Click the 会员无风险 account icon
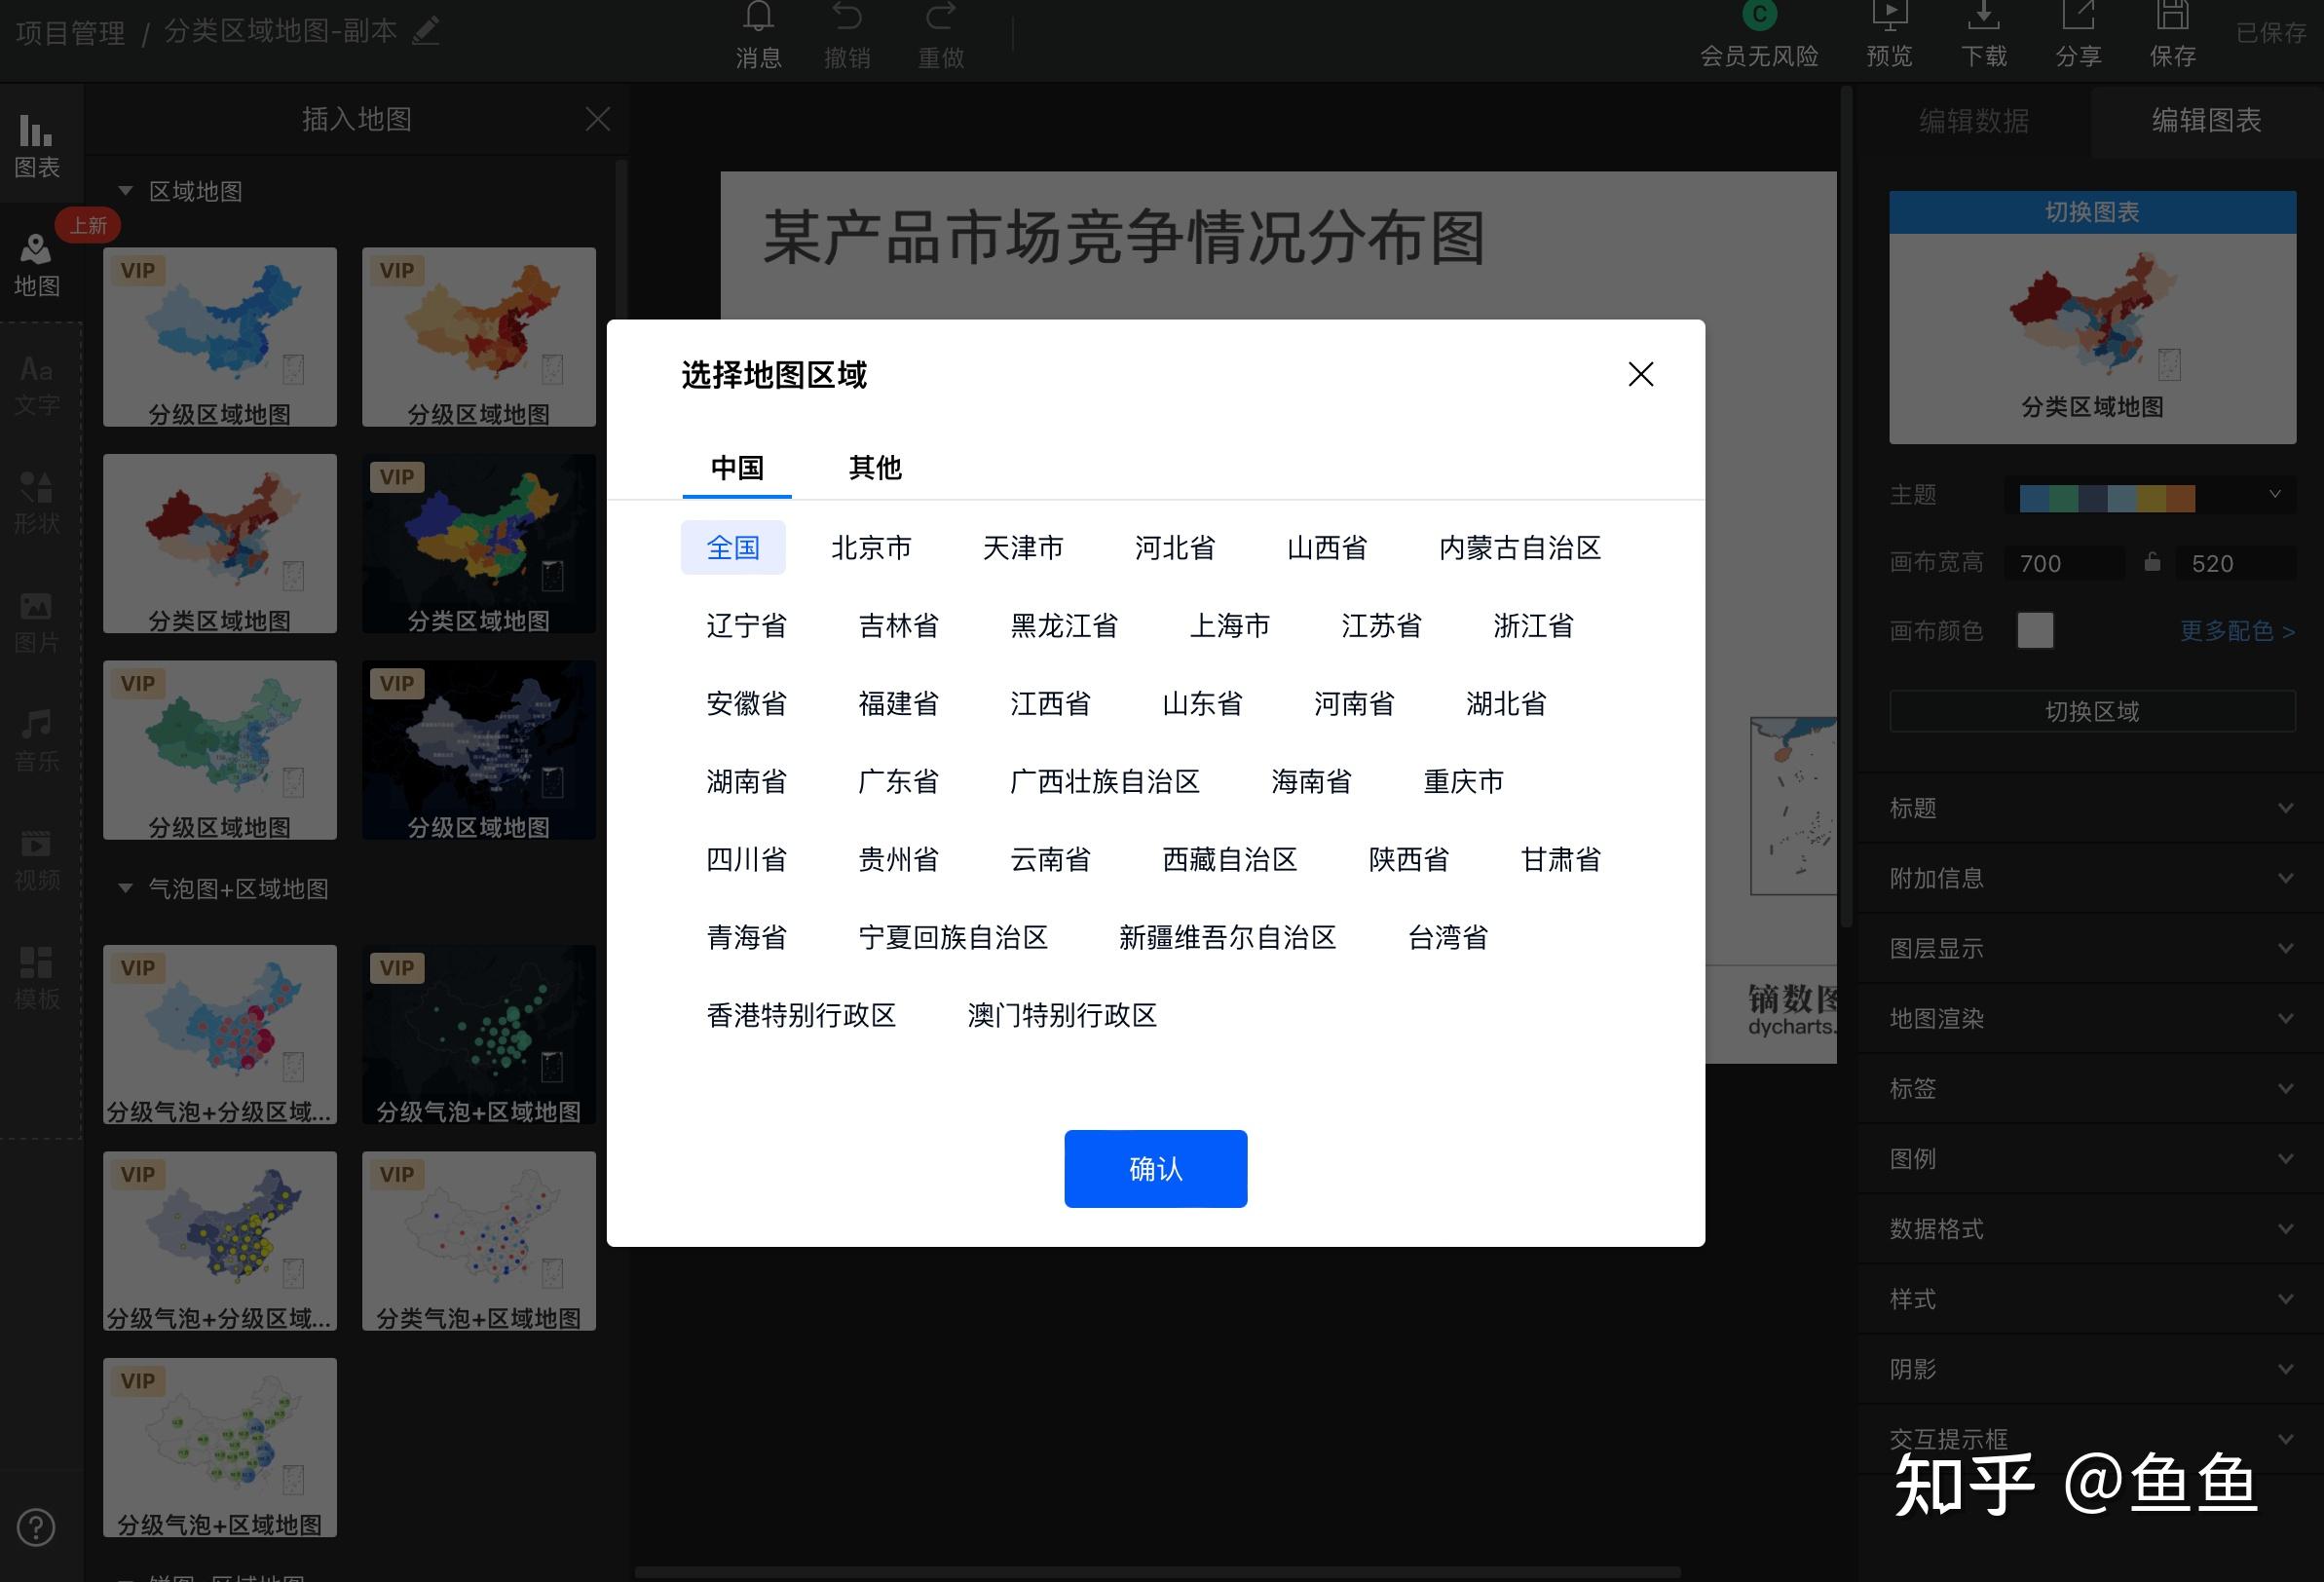The height and width of the screenshot is (1582, 2324). click(x=1760, y=14)
